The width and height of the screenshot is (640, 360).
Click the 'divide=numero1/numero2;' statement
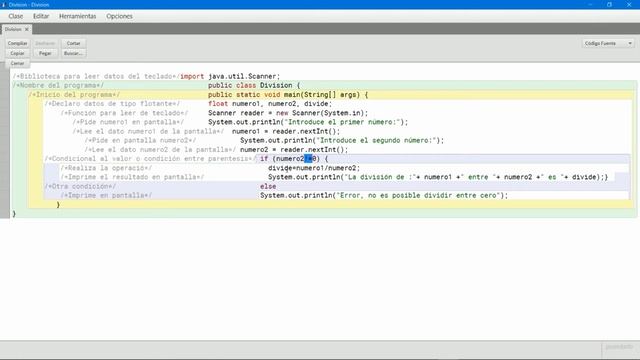pyautogui.click(x=314, y=168)
